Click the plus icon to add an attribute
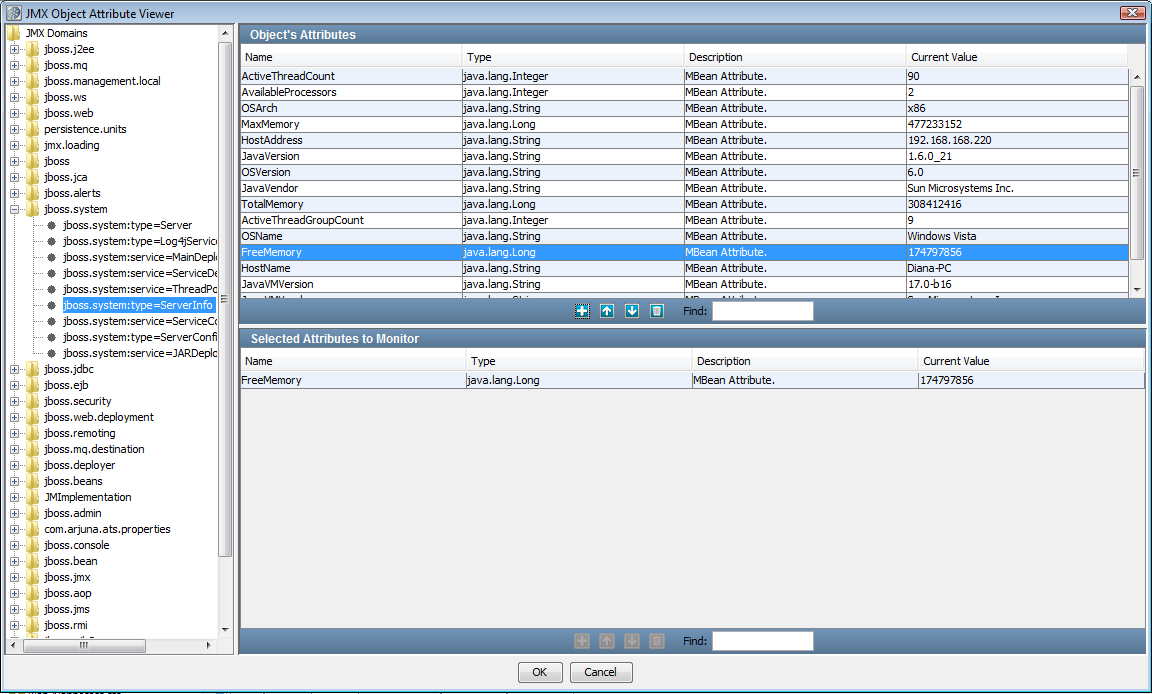This screenshot has width=1152, height=694. tap(581, 311)
